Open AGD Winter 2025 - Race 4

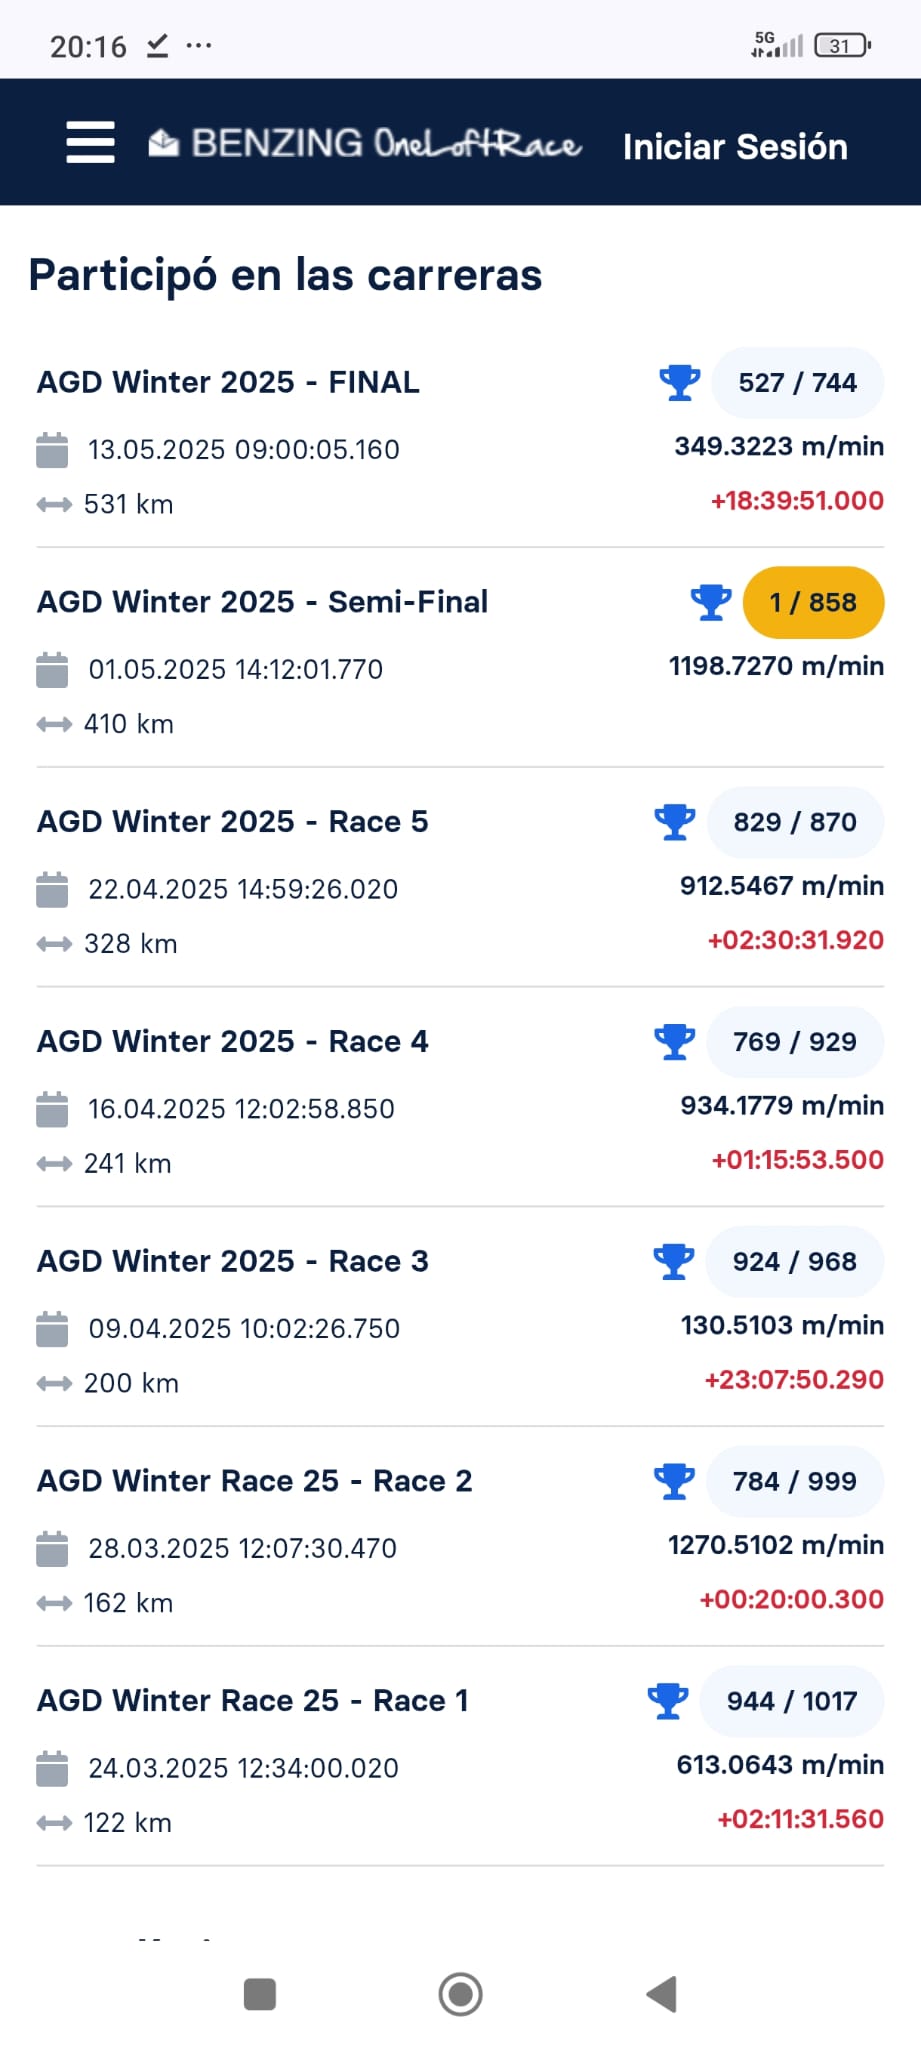[x=232, y=1041]
